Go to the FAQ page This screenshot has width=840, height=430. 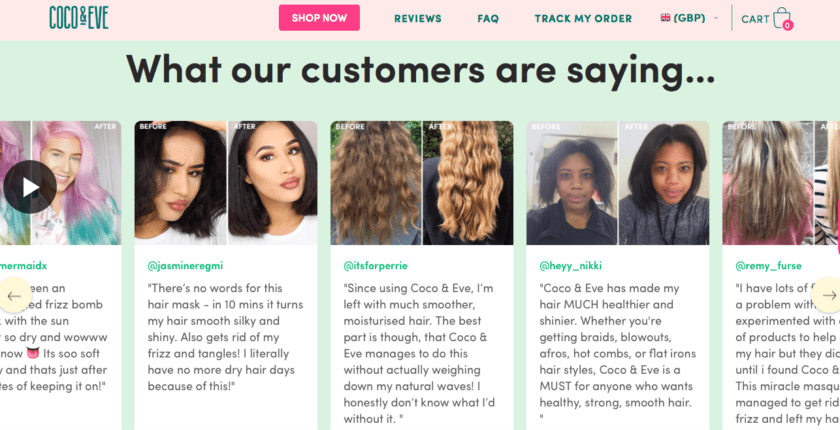[488, 19]
